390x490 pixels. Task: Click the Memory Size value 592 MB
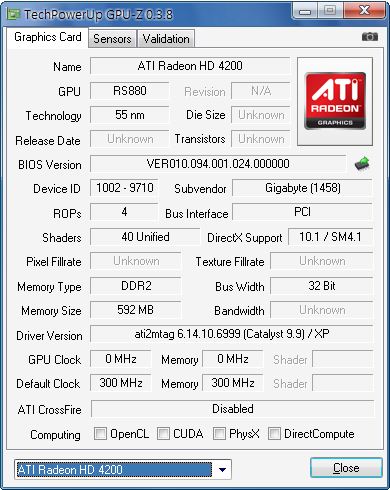coord(136,310)
